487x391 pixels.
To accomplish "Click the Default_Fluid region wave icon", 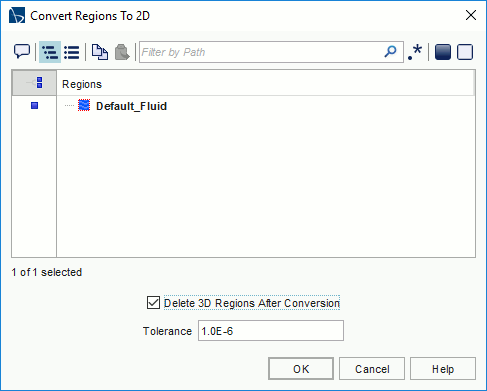I will click(x=84, y=105).
